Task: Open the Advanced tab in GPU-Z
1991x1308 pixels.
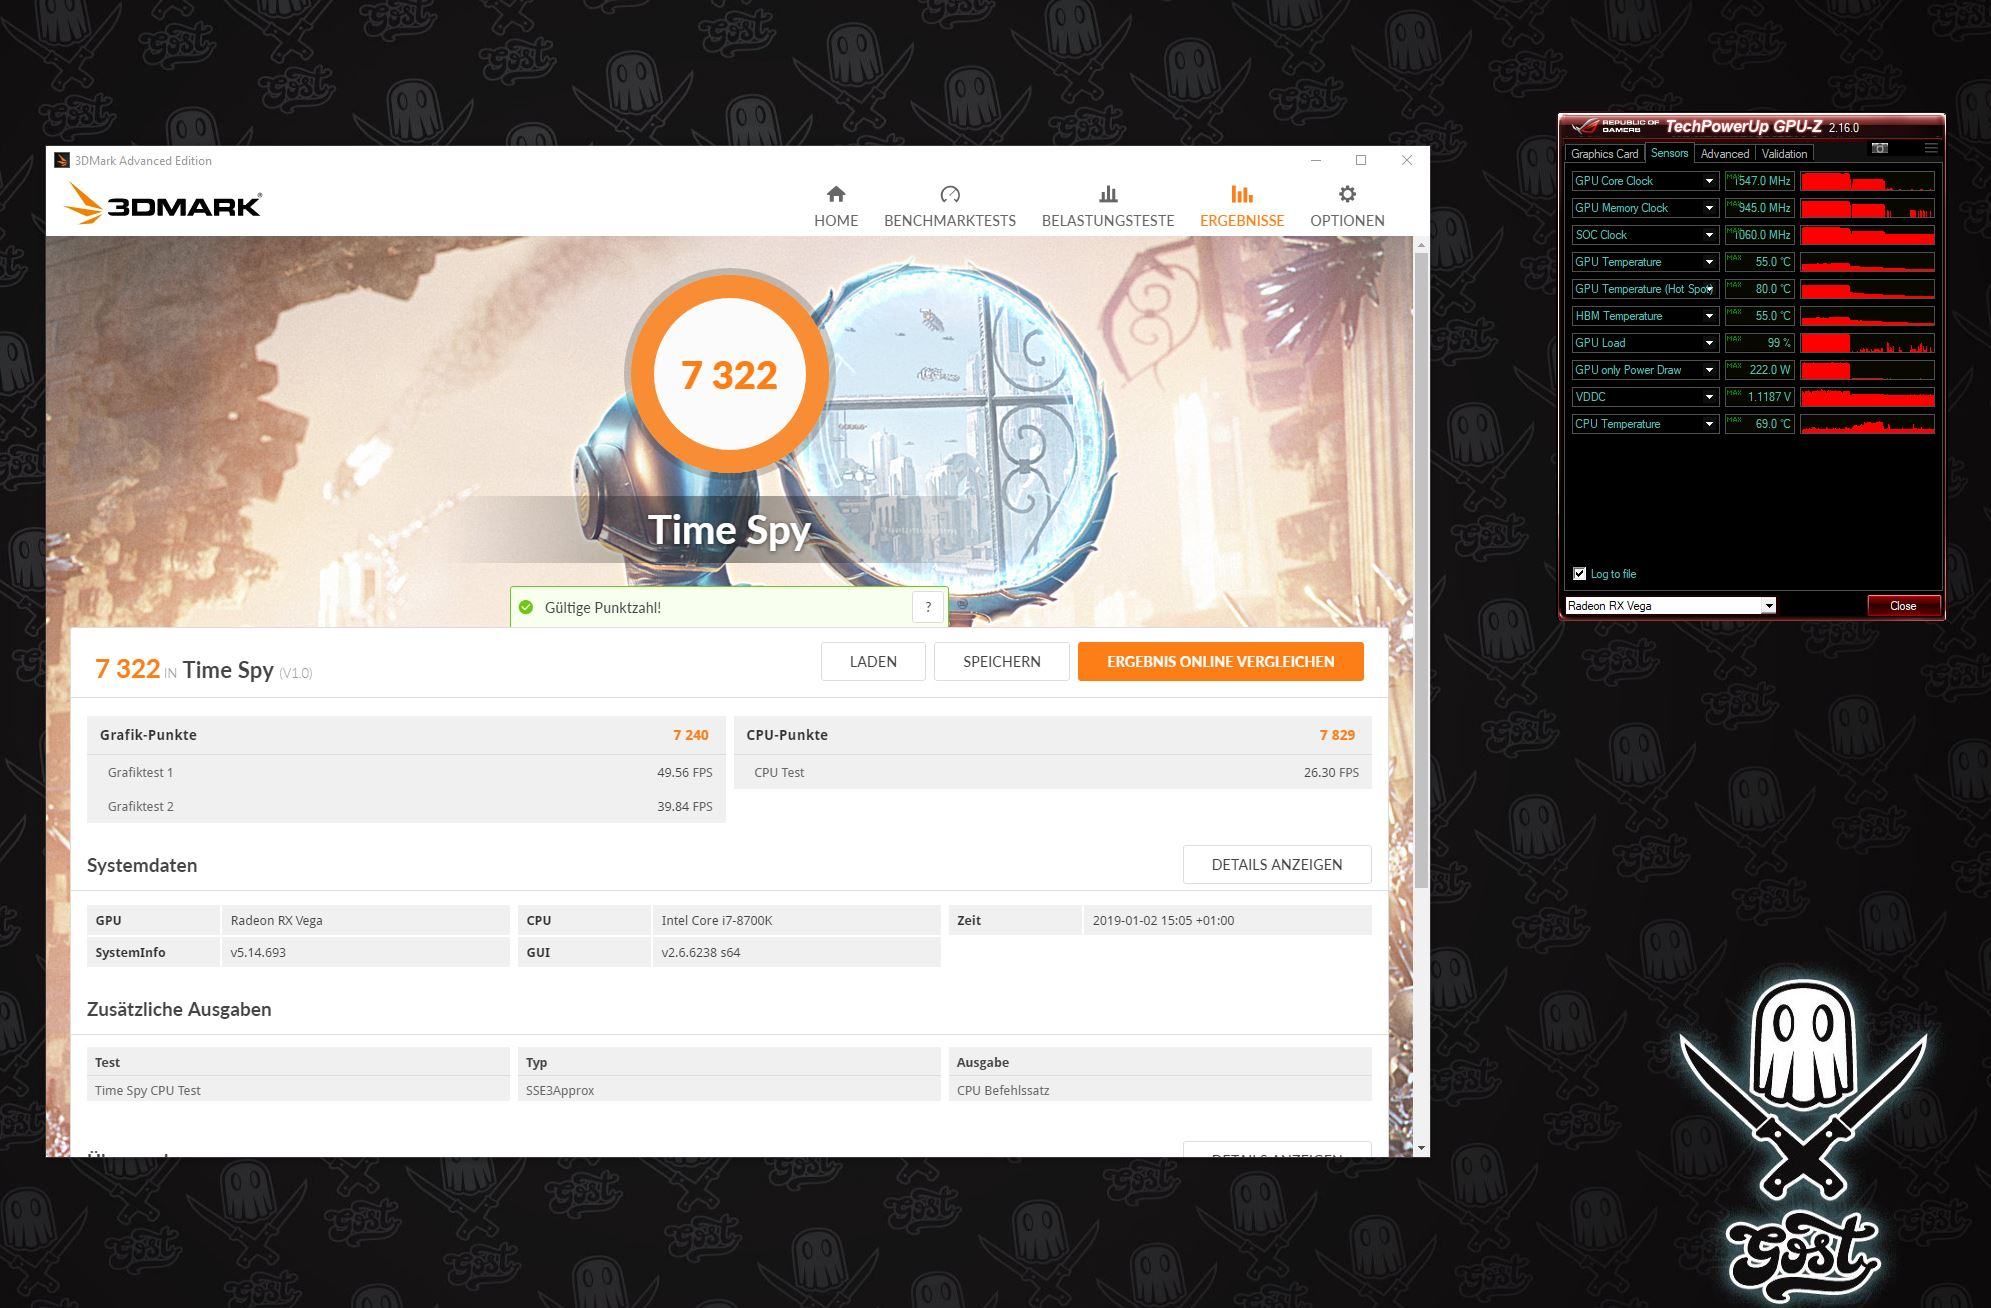Action: (1725, 154)
